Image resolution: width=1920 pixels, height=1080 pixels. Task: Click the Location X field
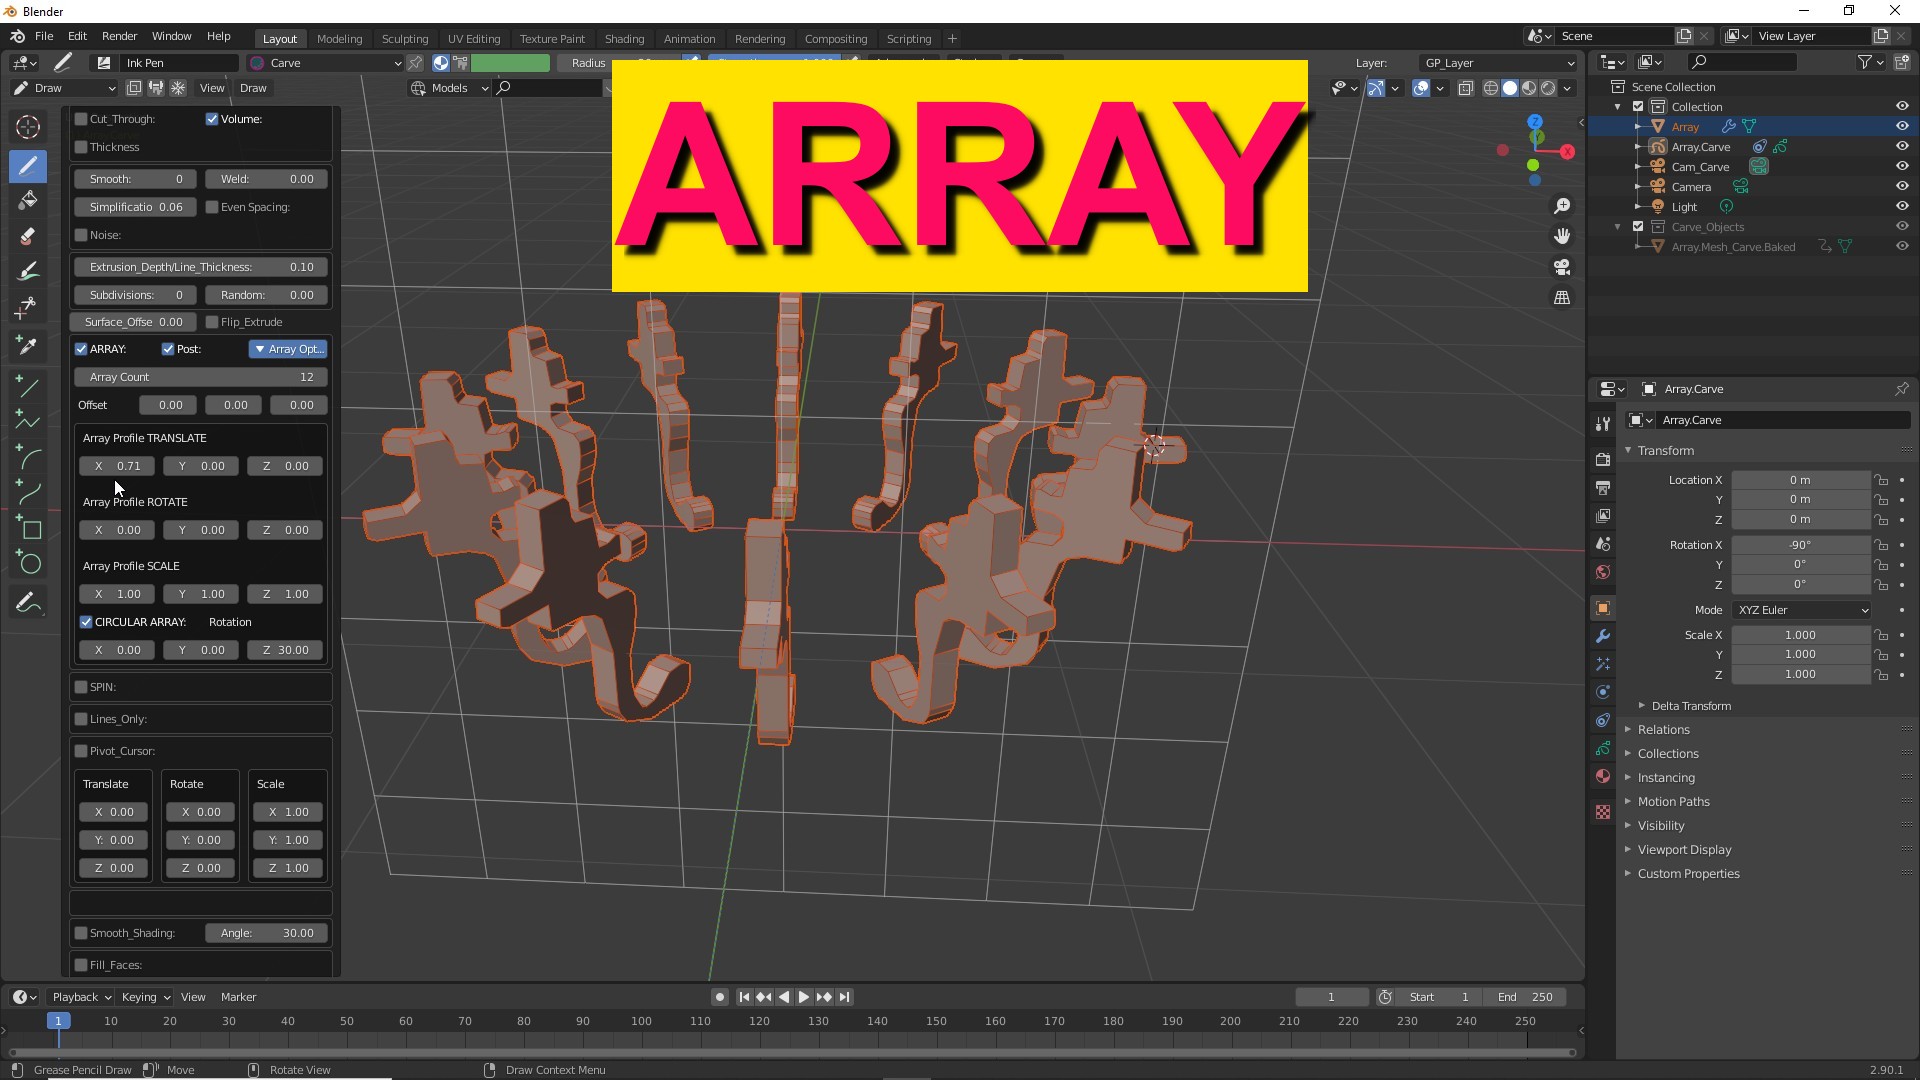1800,480
